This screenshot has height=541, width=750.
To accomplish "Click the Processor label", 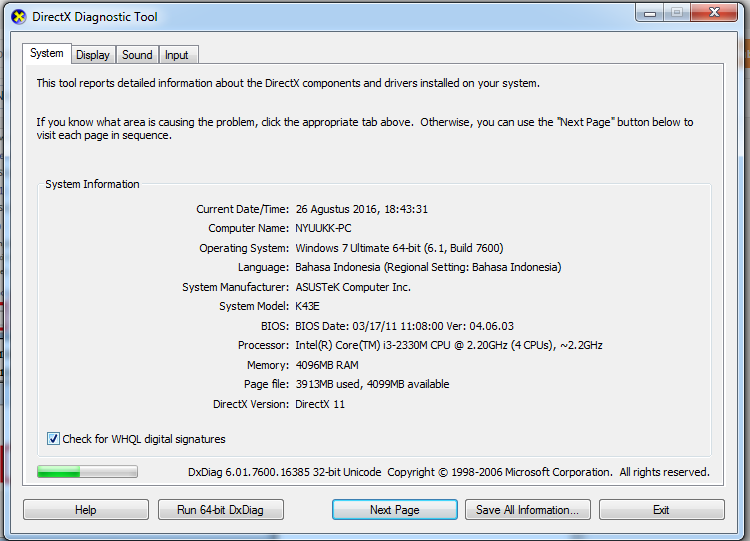I will point(264,345).
